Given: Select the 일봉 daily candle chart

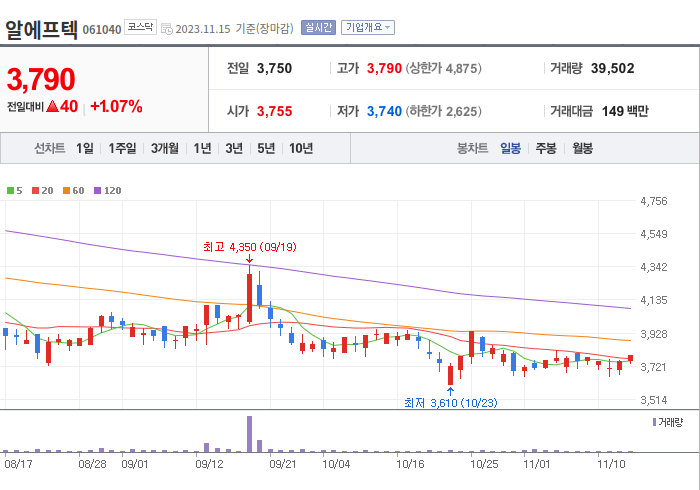Looking at the screenshot, I should 510,148.
